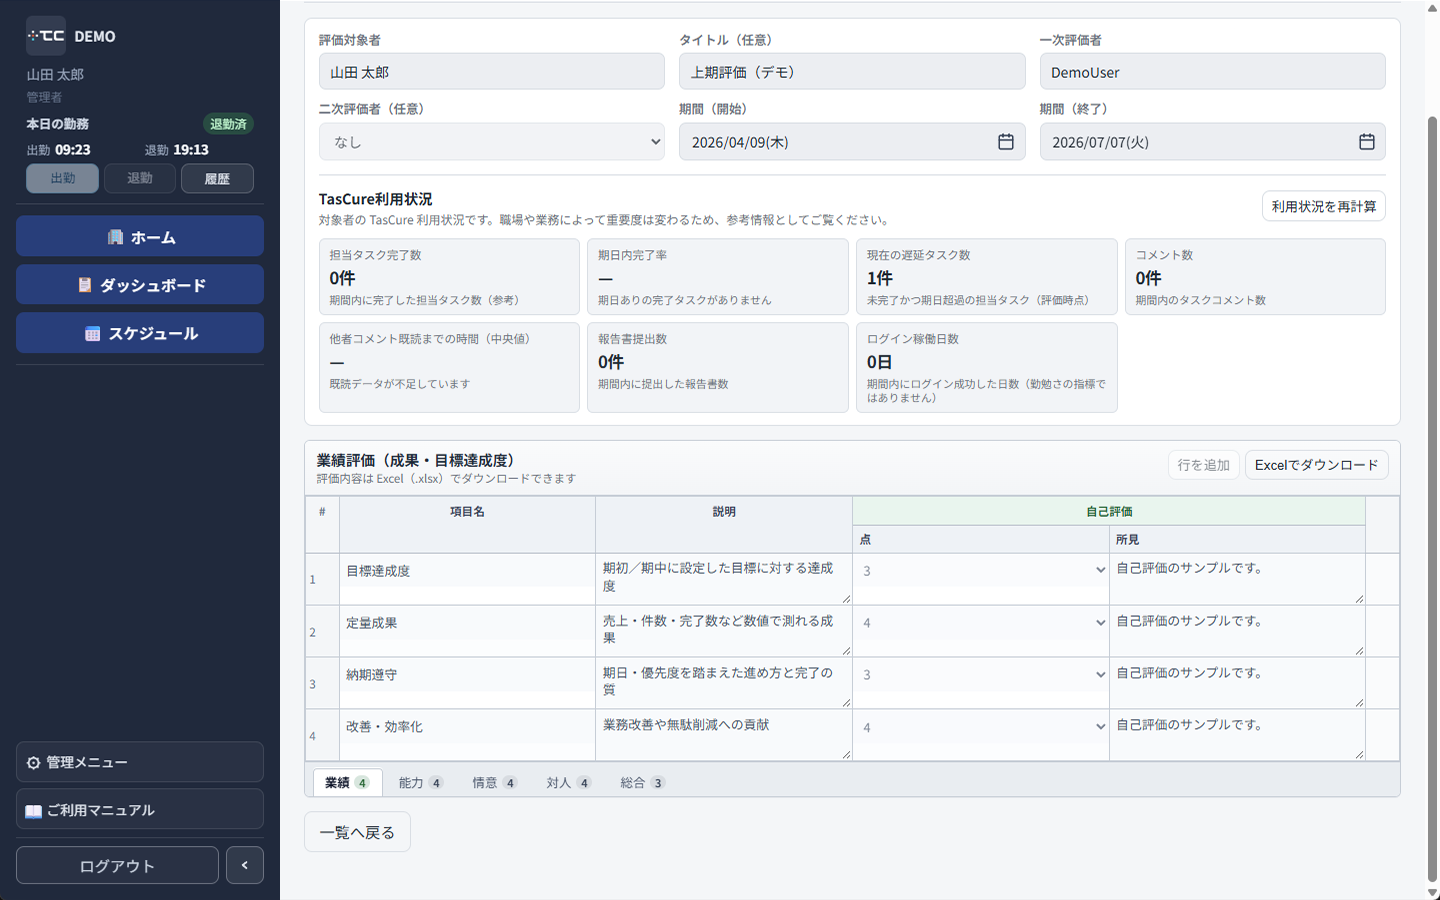Collapse the sidebar with the chevron button
This screenshot has height=900, width=1440.
(x=245, y=865)
